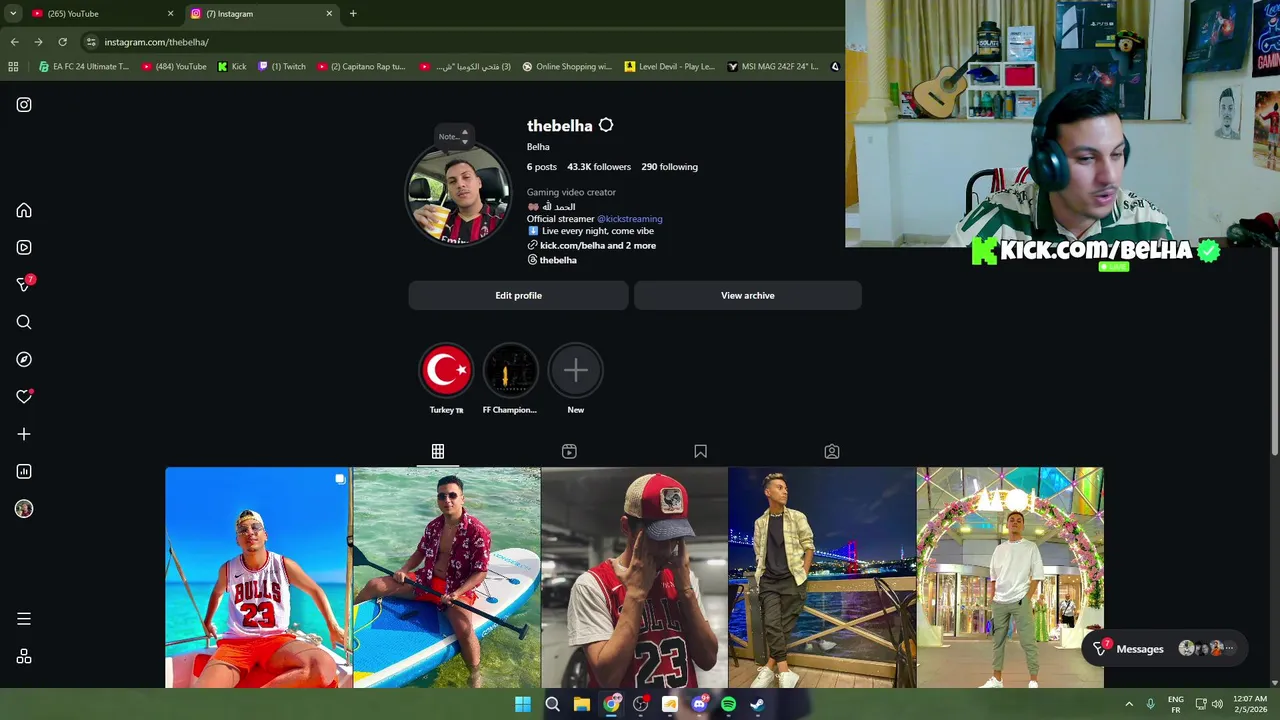Open the (484) YouTube bookmark
The height and width of the screenshot is (720, 1280).
coord(174,67)
